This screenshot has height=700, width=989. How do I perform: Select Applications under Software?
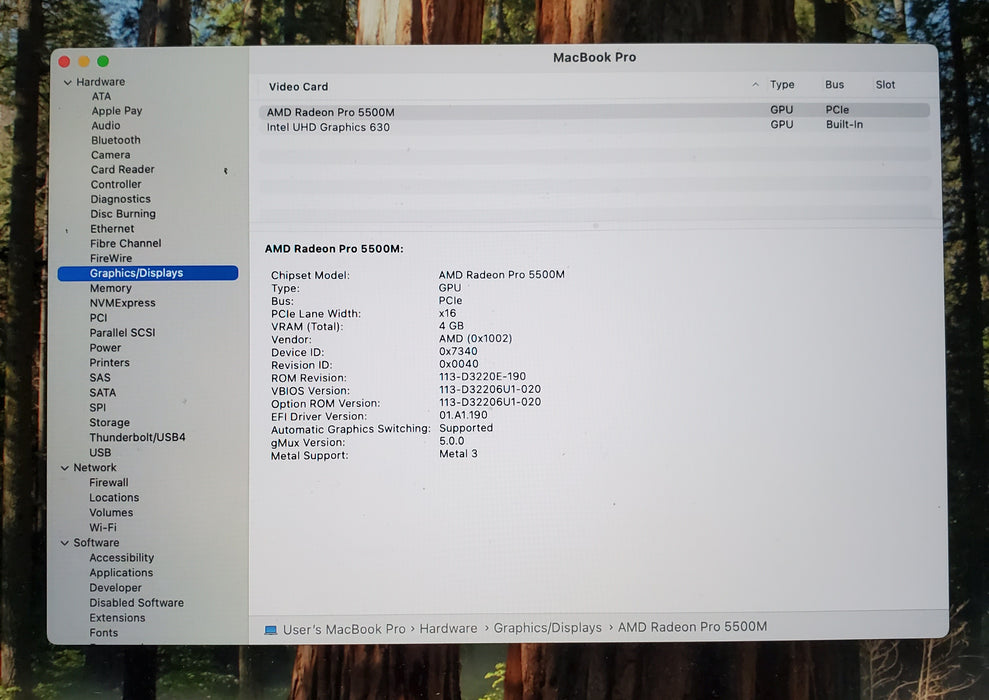pos(121,573)
